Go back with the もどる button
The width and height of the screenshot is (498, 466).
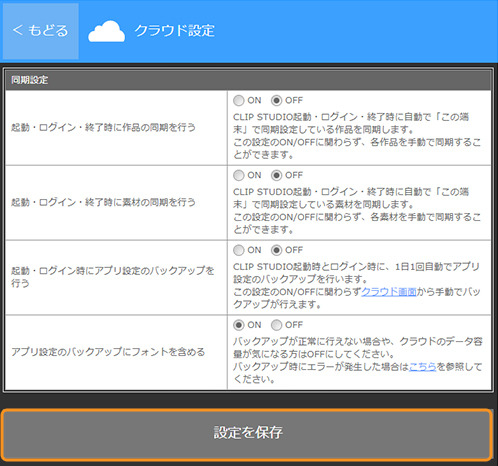click(40, 31)
